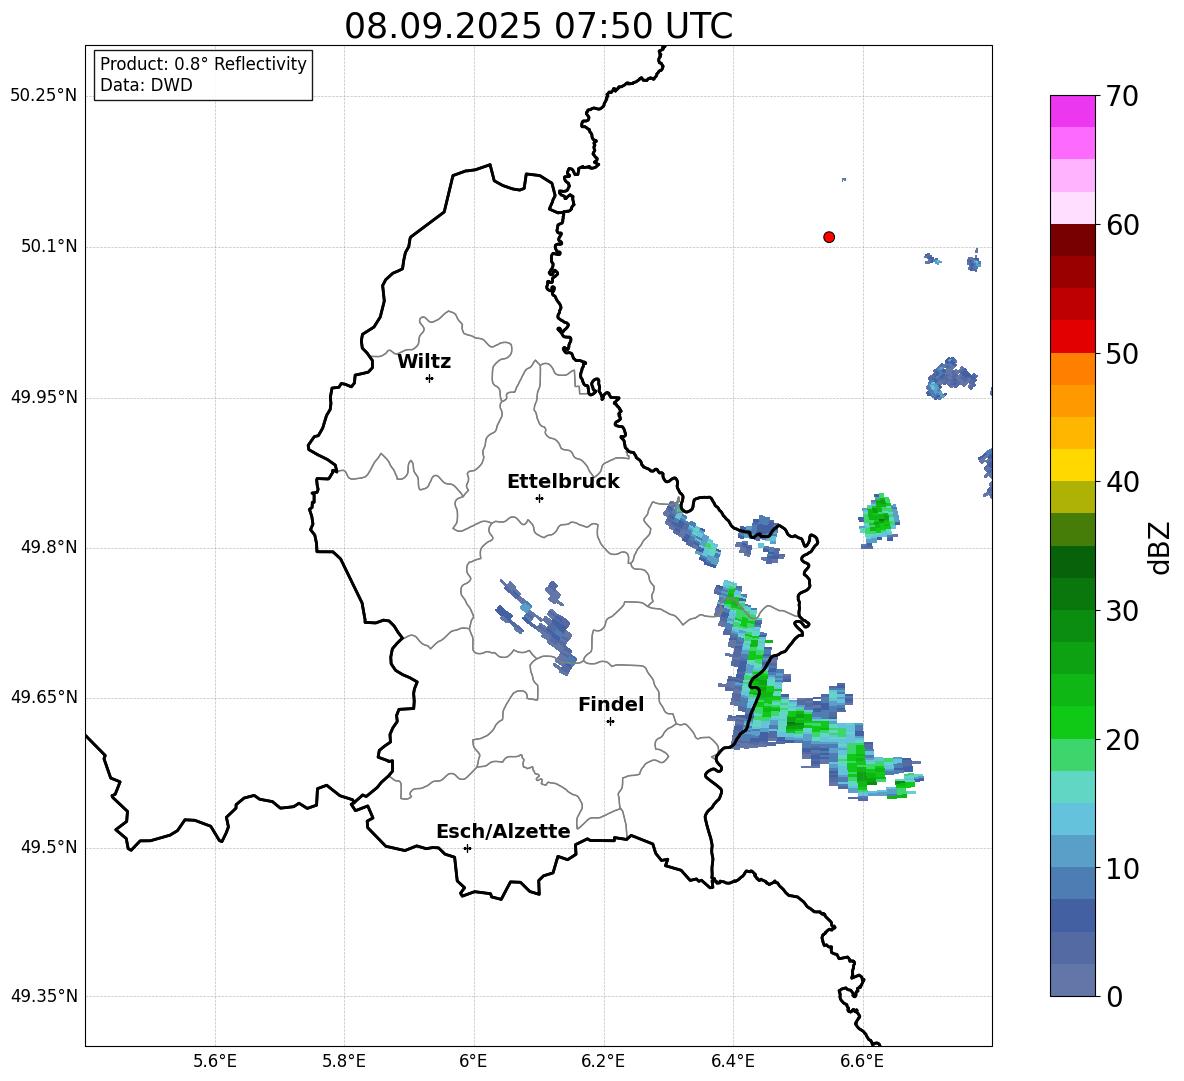
Task: Click the 6°E longitude label
Action: click(473, 1061)
